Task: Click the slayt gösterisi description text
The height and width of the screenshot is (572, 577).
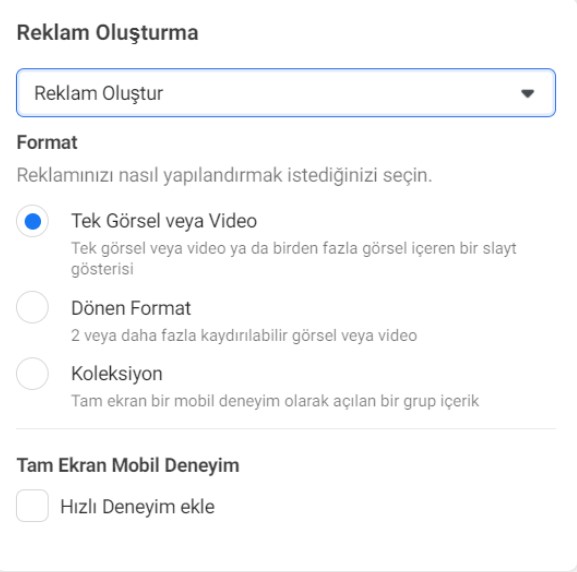Action: [294, 258]
